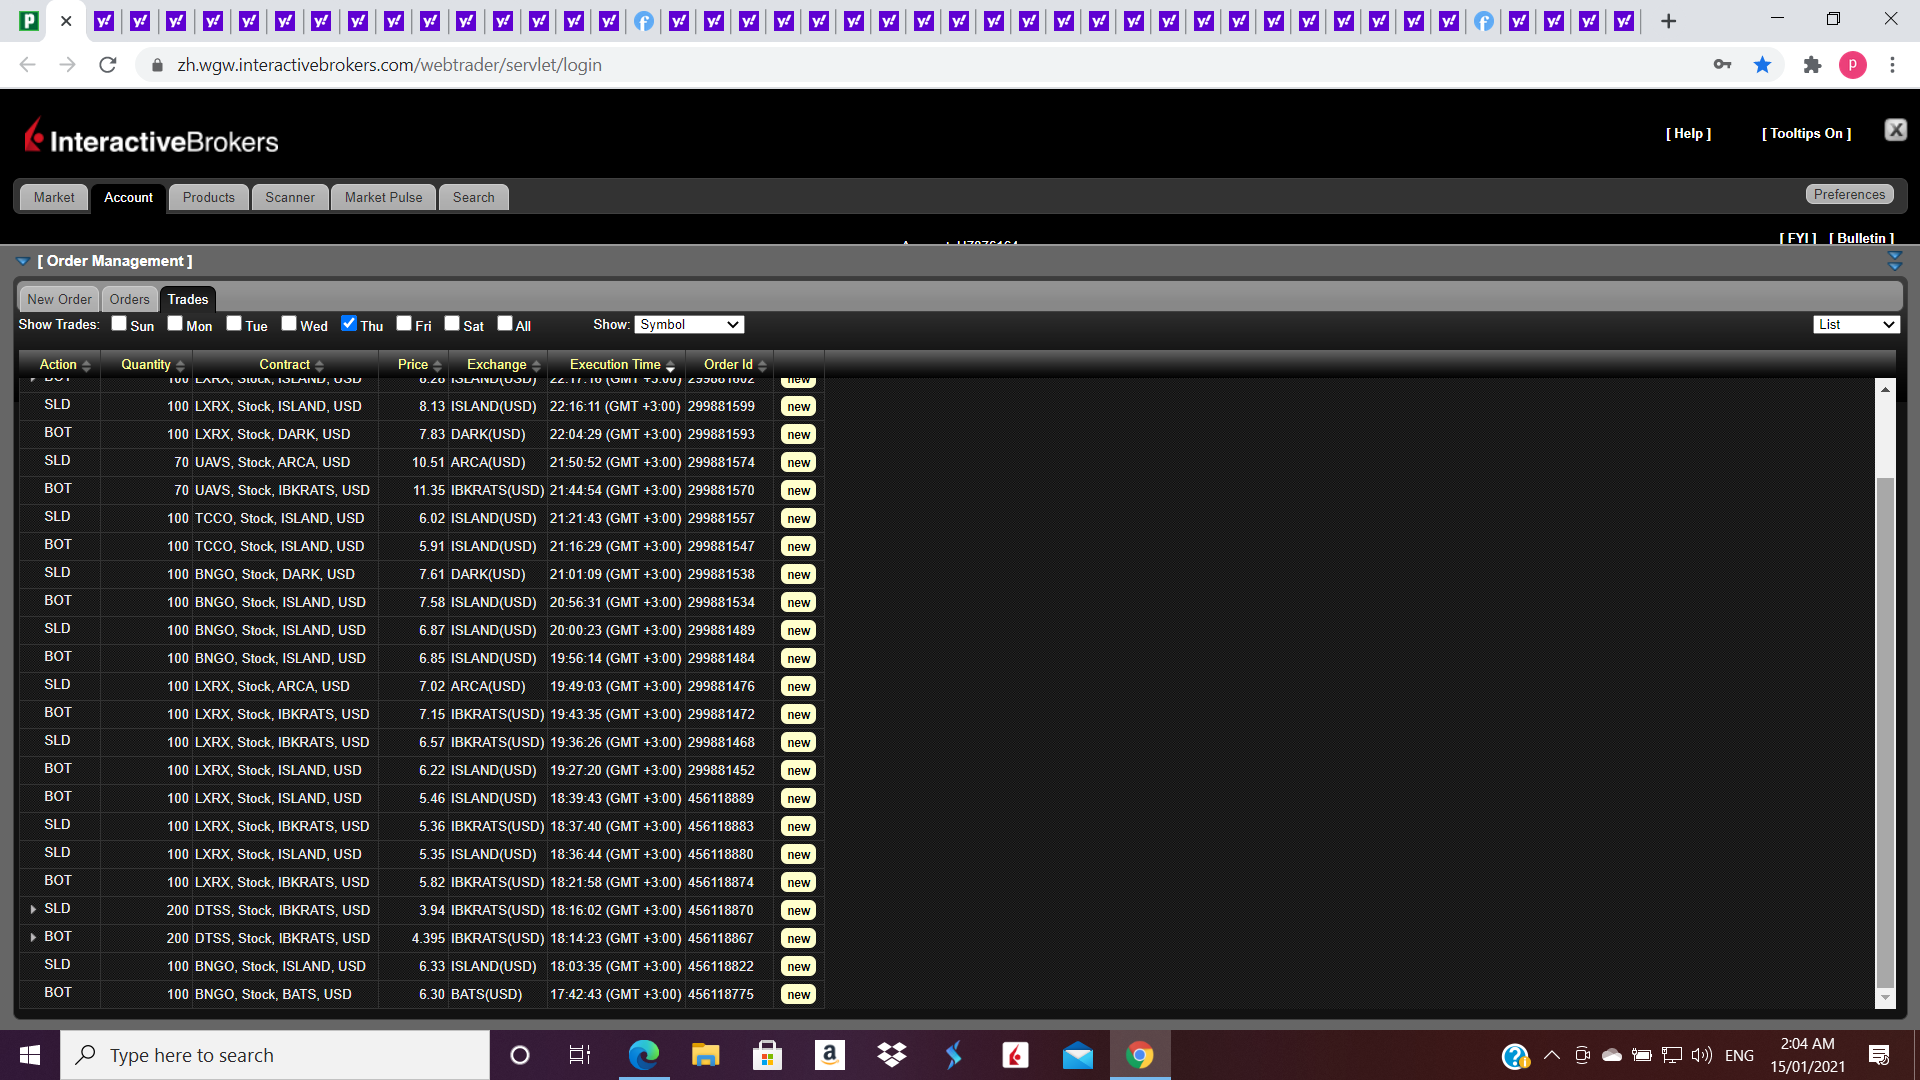Viewport: 1920px width, 1080px height.
Task: Uncheck the Thu trades checkbox
Action: coord(349,323)
